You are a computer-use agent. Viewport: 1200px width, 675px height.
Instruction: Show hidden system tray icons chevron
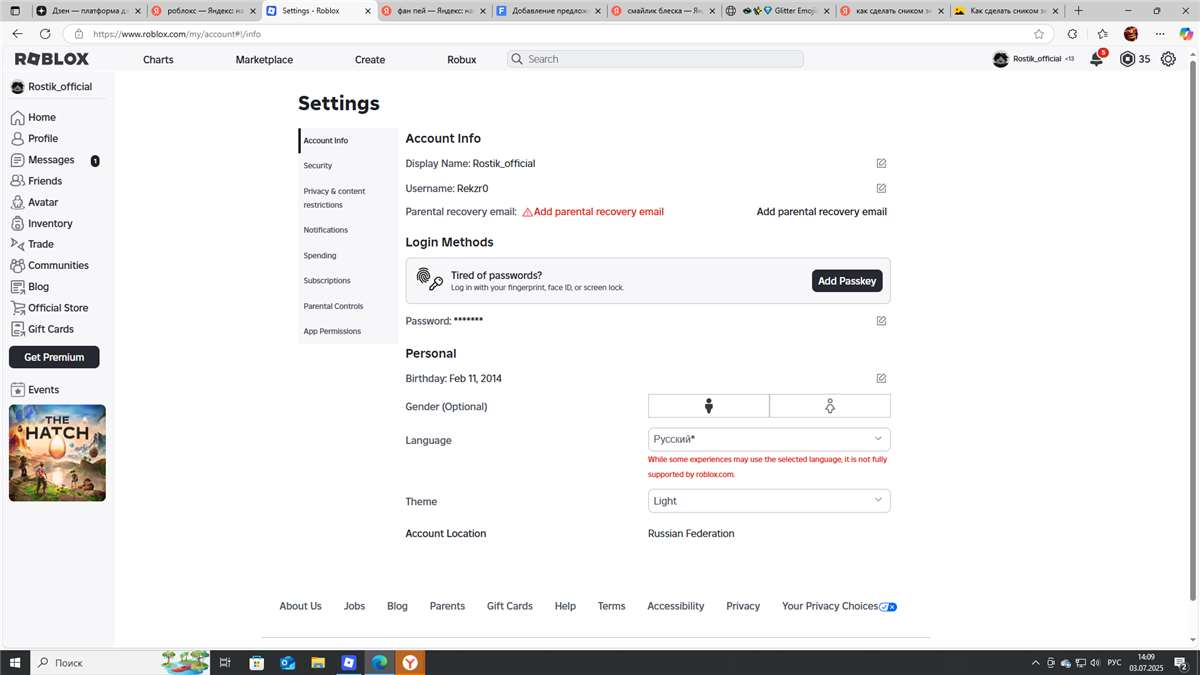coord(1035,663)
